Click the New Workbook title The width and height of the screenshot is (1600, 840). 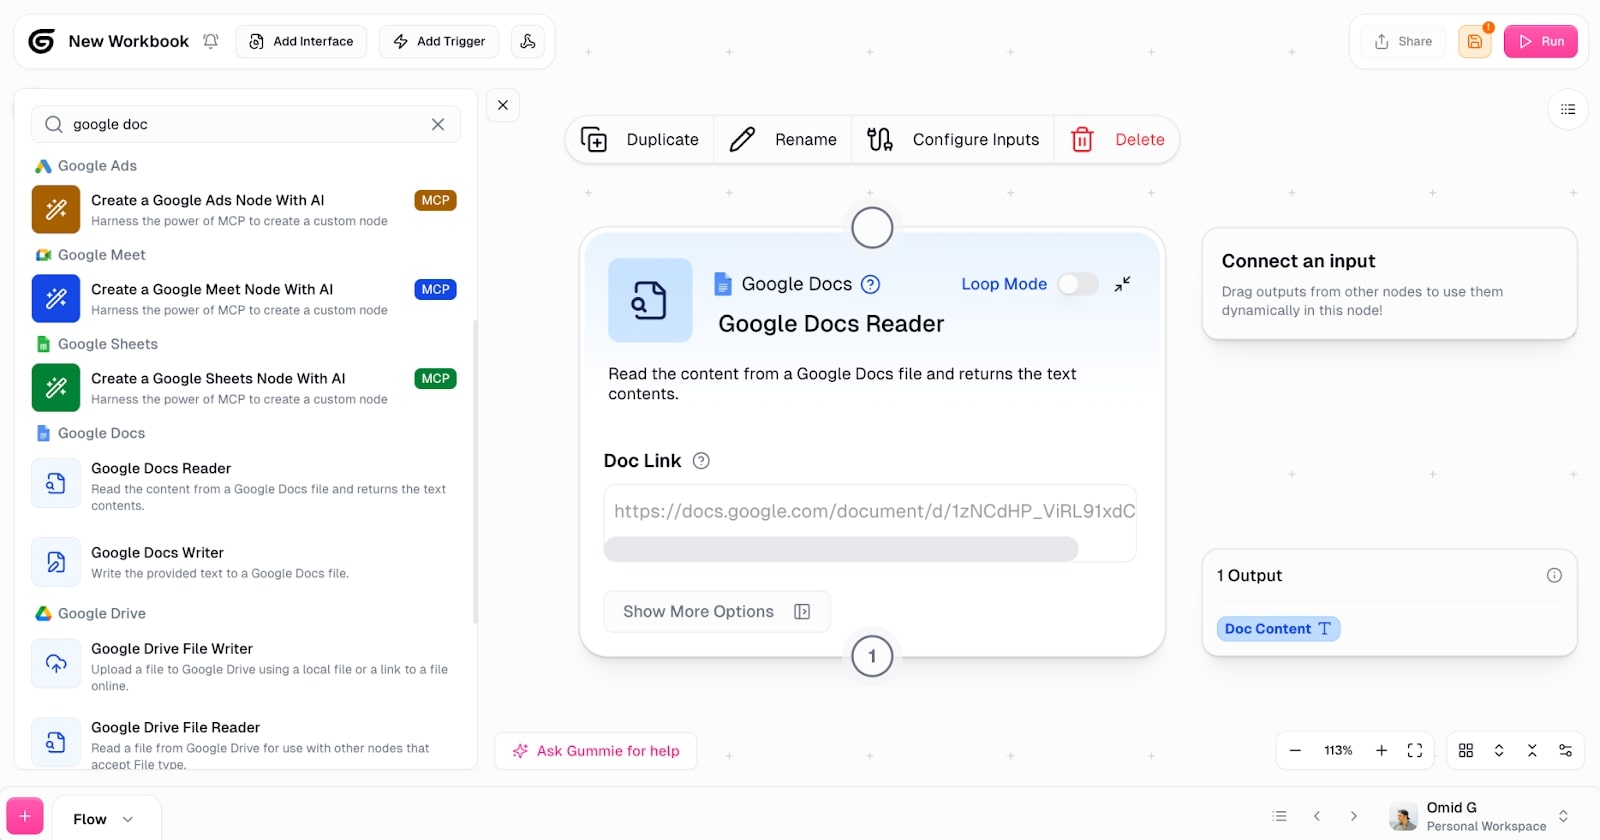128,41
